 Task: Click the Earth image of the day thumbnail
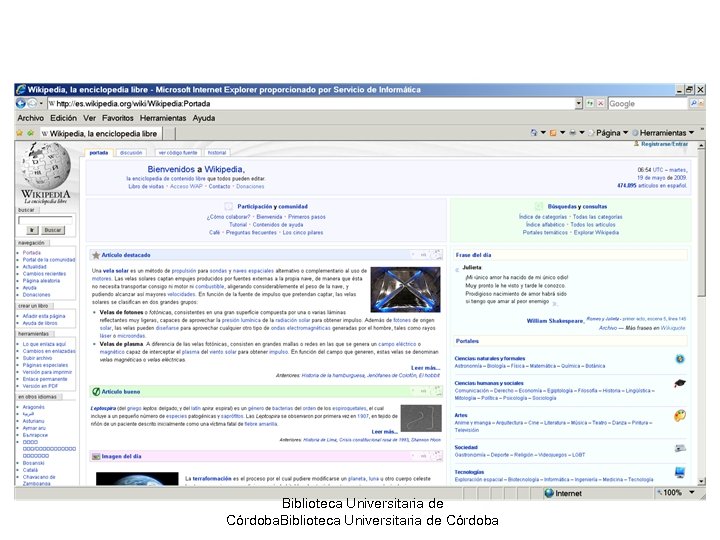point(137,479)
